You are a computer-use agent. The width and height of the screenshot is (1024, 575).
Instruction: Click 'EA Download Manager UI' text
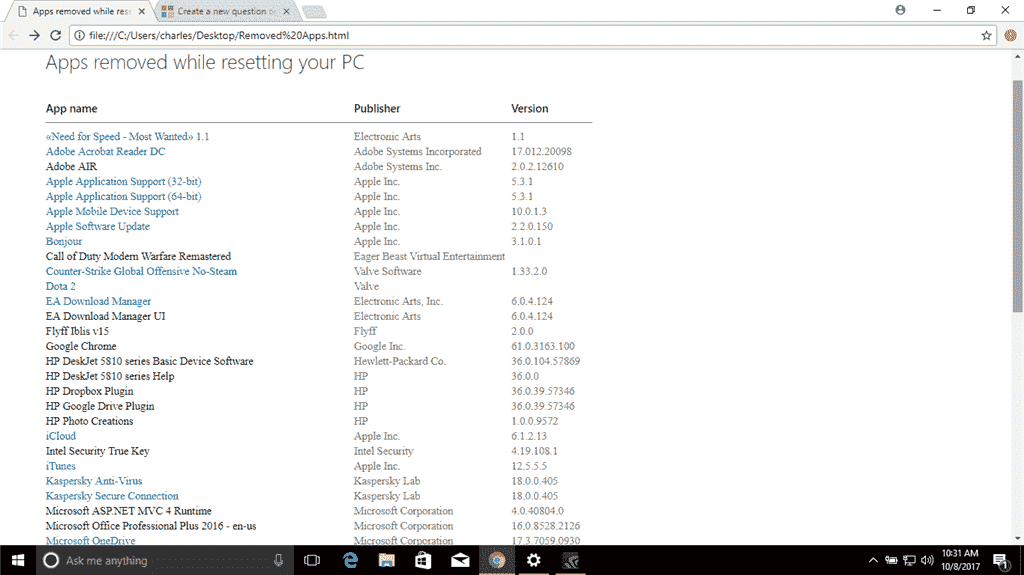[x=105, y=316]
